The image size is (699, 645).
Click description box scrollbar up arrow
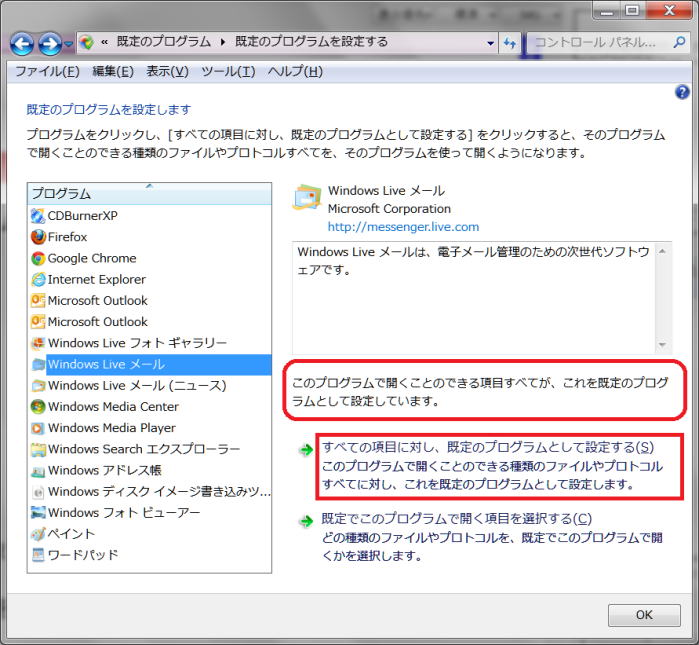[662, 251]
